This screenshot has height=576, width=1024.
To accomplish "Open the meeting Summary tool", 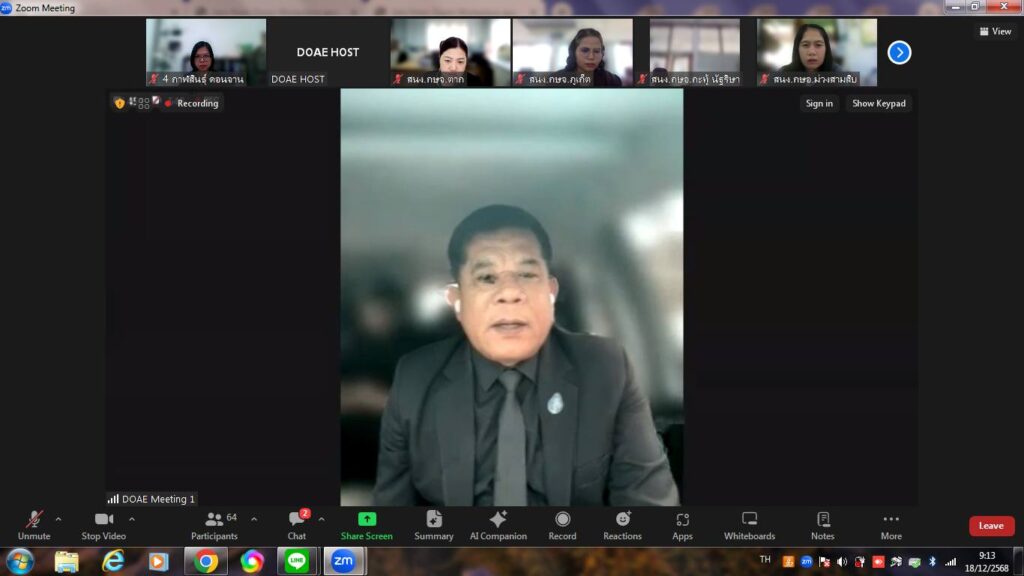I will pos(434,525).
